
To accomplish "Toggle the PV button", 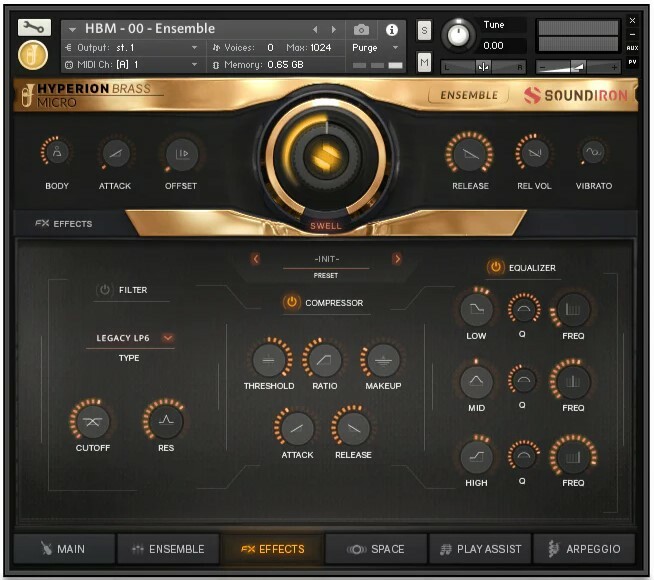I will 632,62.
